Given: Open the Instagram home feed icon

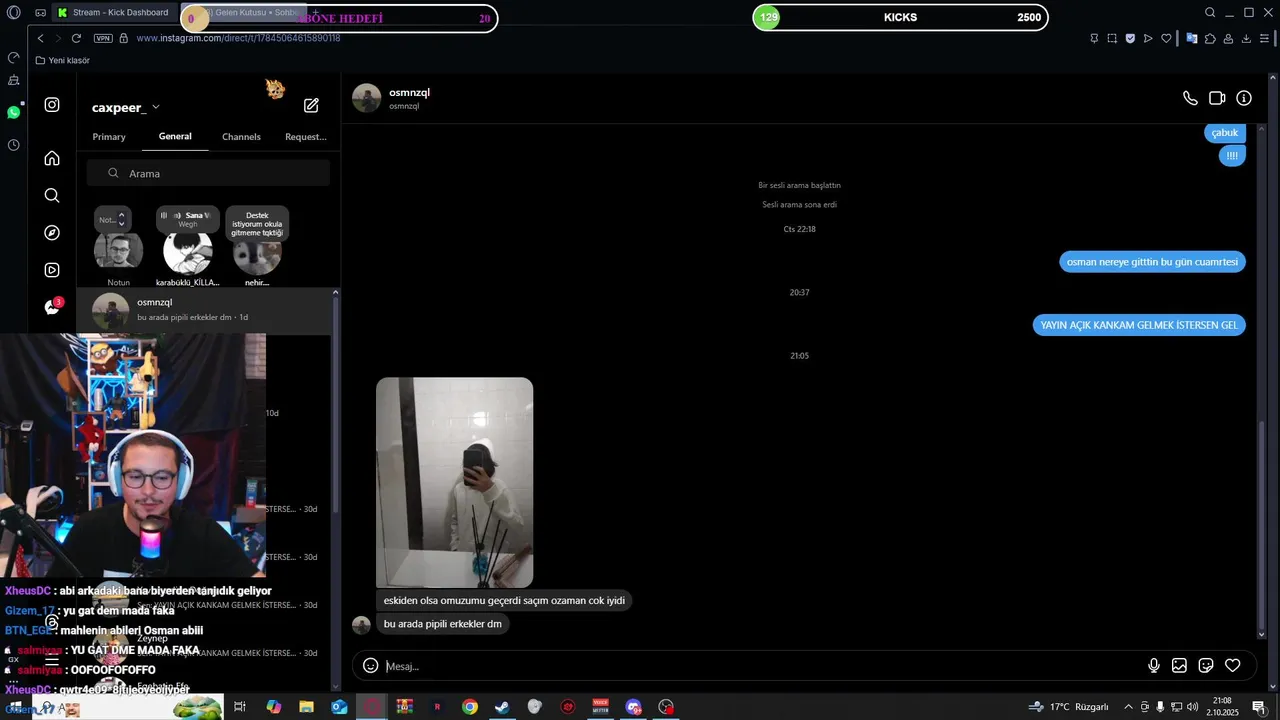Looking at the screenshot, I should (x=52, y=158).
